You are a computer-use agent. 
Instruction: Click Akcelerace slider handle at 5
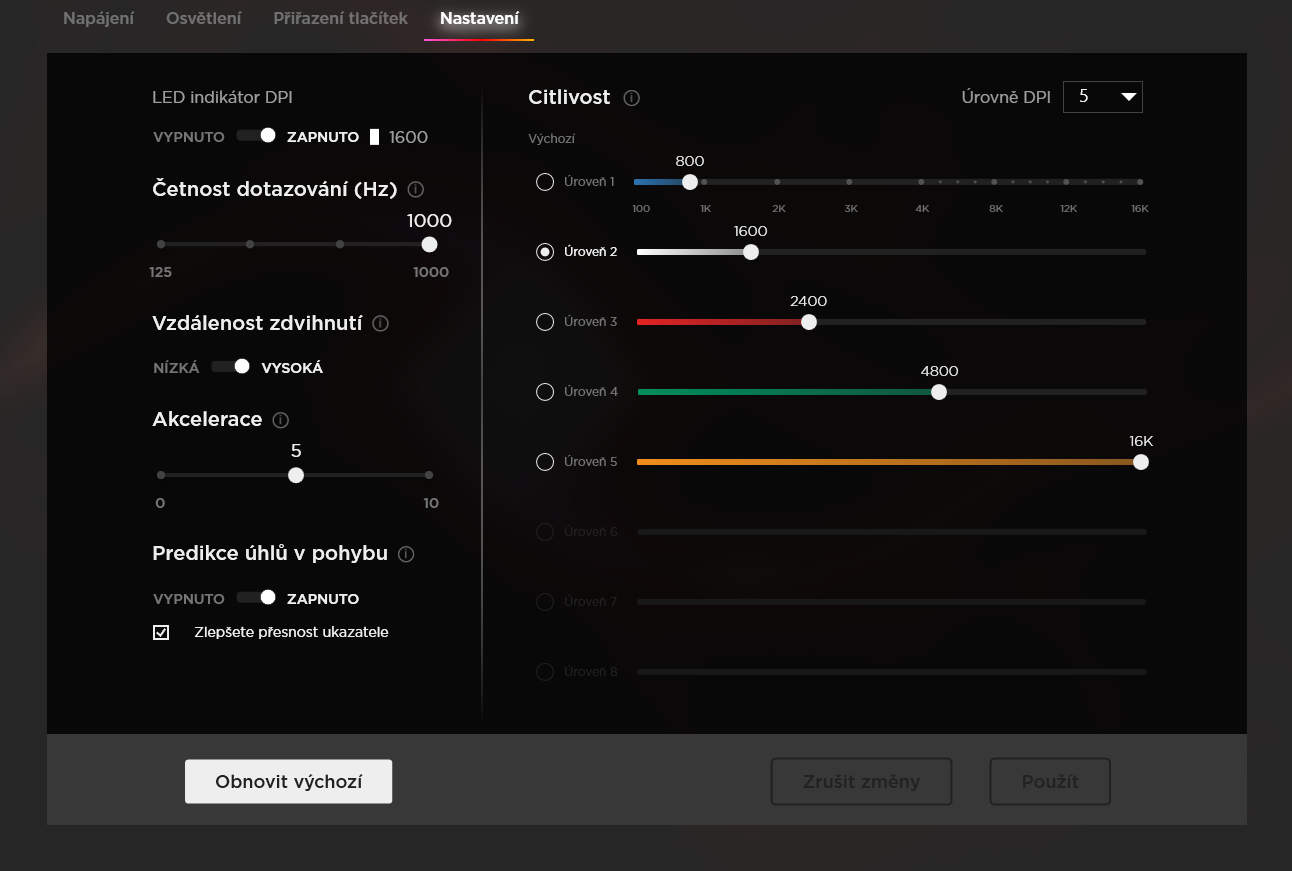pyautogui.click(x=296, y=475)
